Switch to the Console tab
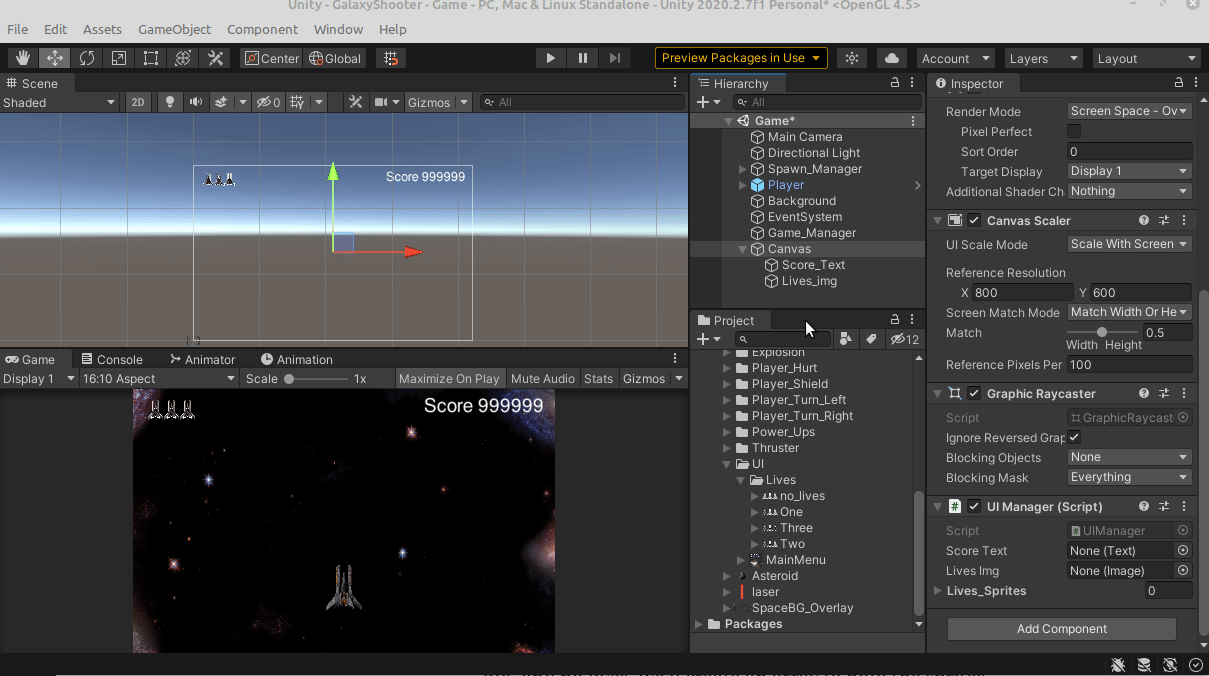The image size is (1209, 676). 112,359
